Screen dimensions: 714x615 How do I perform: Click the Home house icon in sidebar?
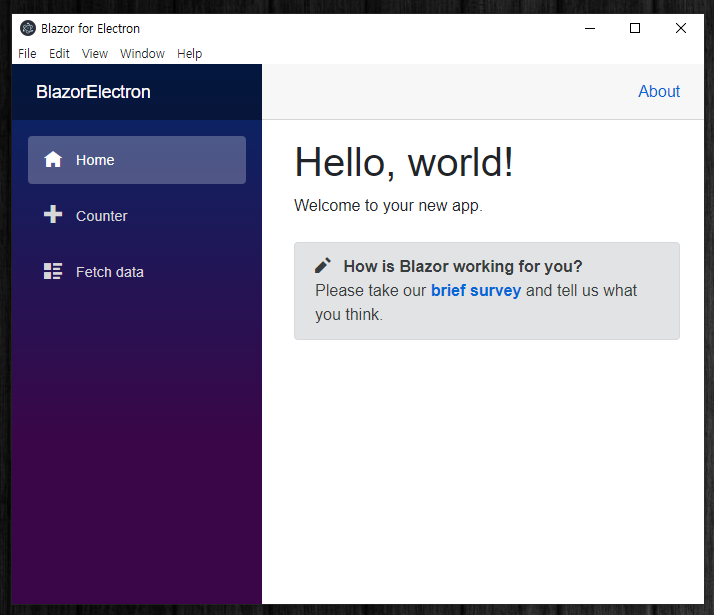(53, 159)
